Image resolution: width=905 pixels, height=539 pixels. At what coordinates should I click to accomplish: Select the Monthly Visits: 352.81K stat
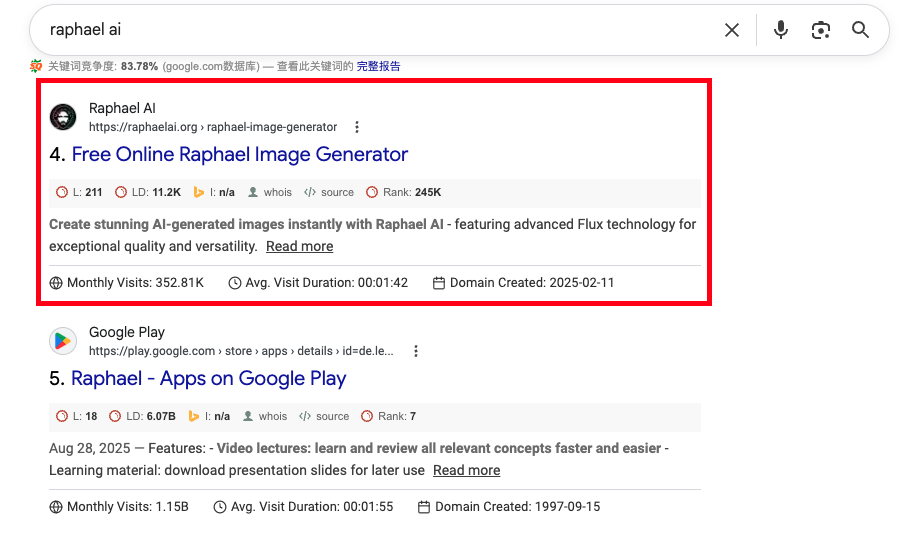point(126,283)
